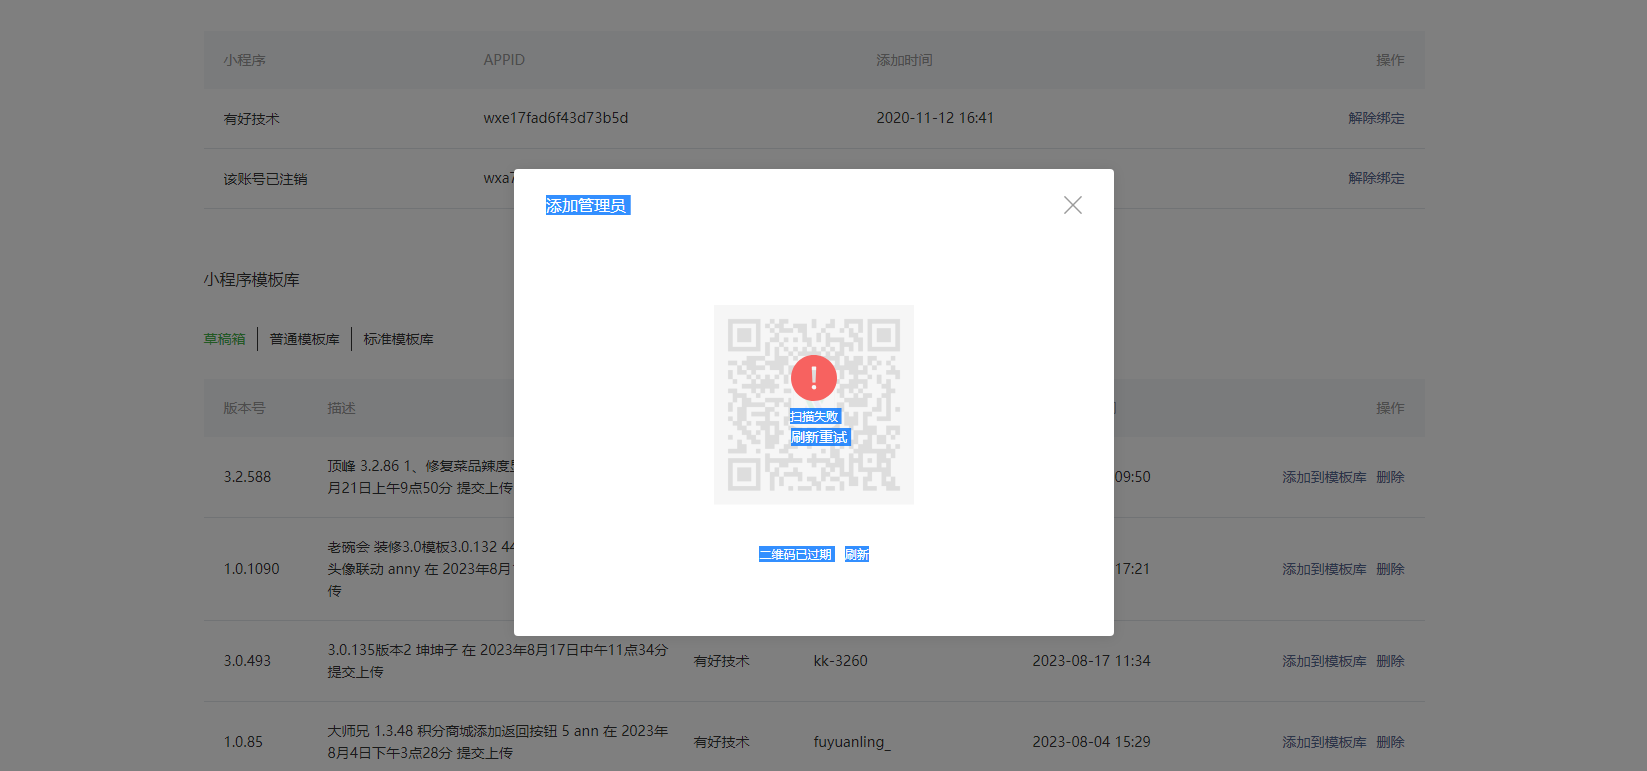Click 2023-08-17 11:34 time cell
1647x771 pixels.
(1091, 661)
